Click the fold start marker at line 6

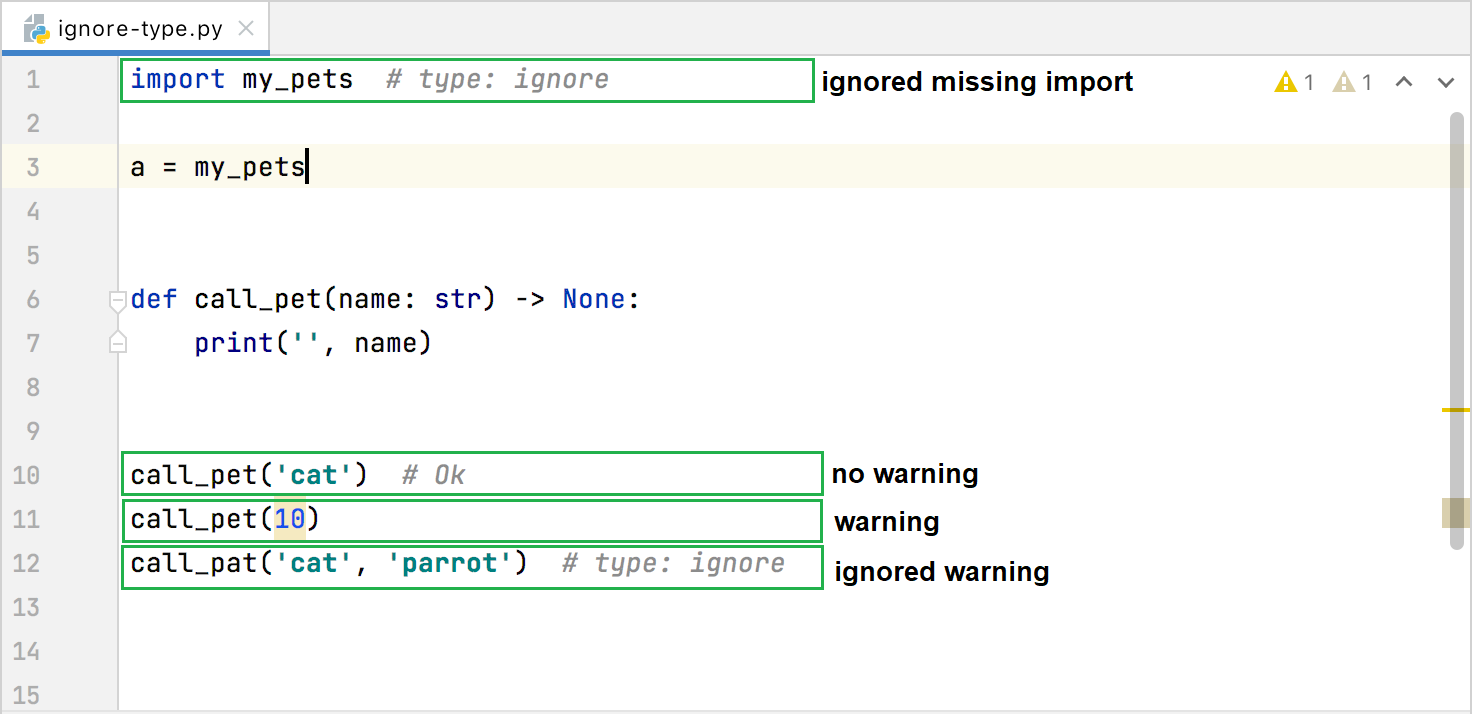pyautogui.click(x=117, y=298)
